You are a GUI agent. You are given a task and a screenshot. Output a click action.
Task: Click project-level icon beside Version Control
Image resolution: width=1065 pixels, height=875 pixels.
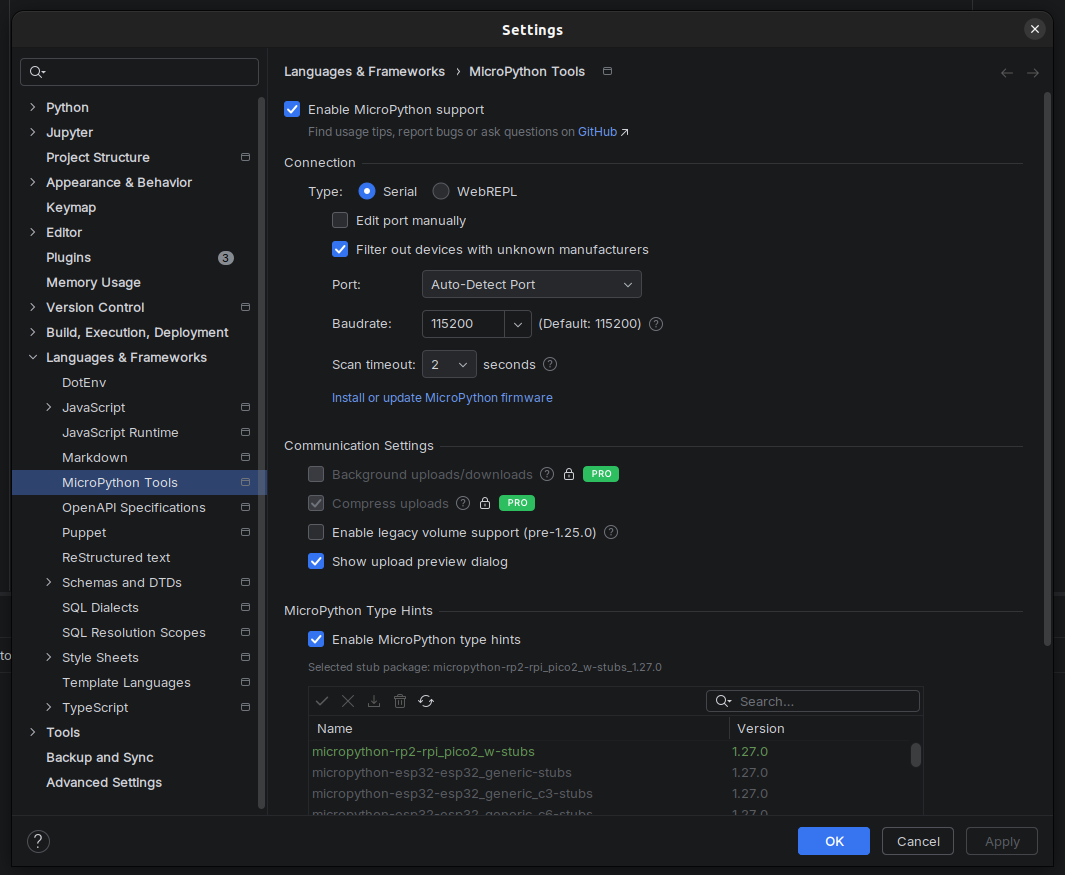[245, 308]
